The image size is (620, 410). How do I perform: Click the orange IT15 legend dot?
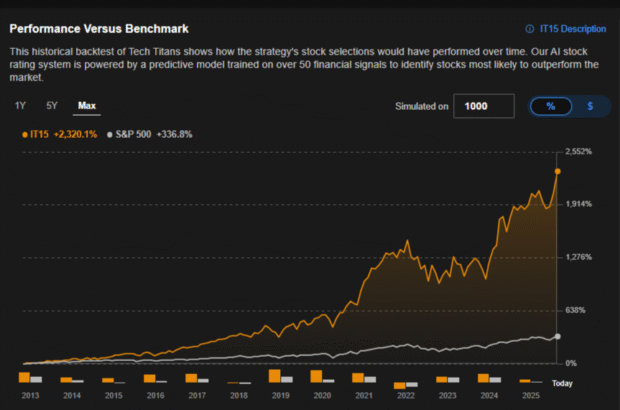click(x=25, y=133)
